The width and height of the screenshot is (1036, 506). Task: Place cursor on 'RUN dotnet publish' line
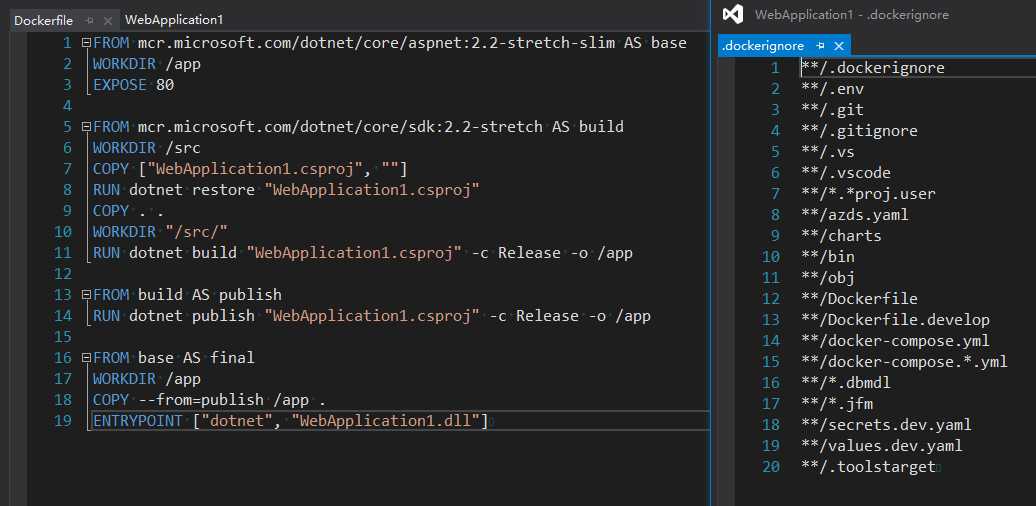[372, 316]
